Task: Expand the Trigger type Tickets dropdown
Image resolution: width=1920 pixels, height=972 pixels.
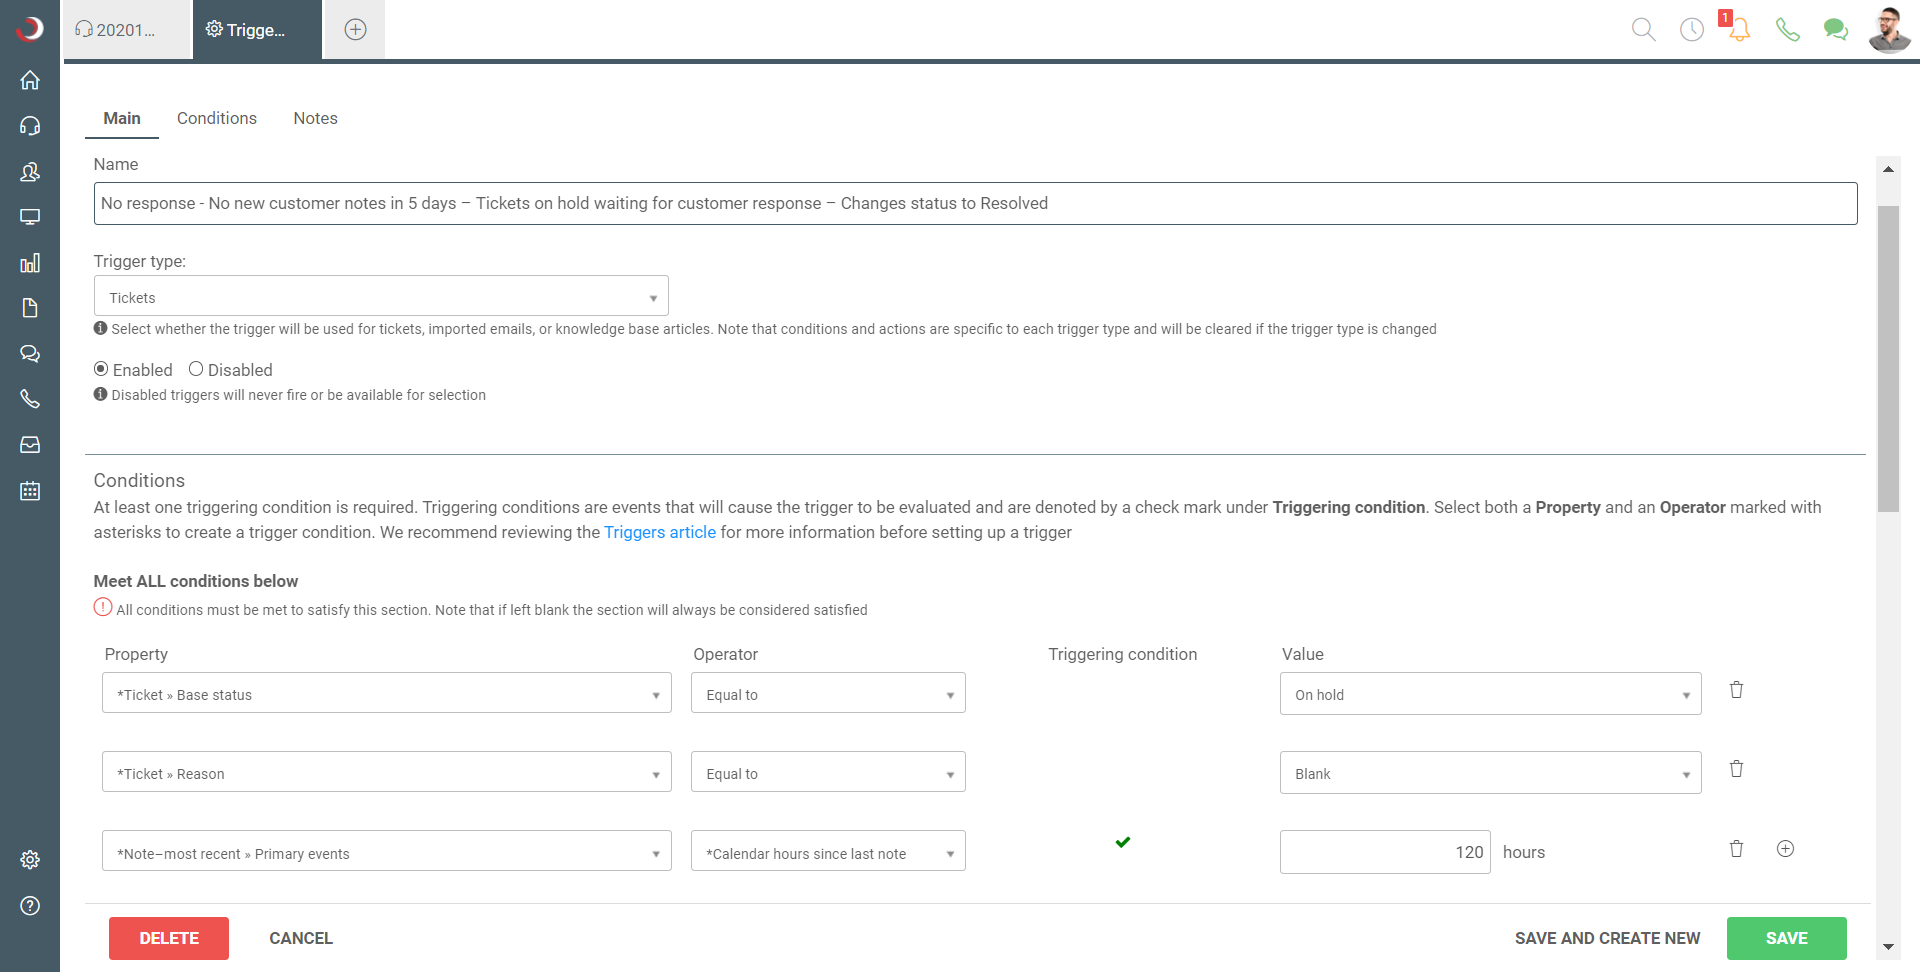Action: 381,297
